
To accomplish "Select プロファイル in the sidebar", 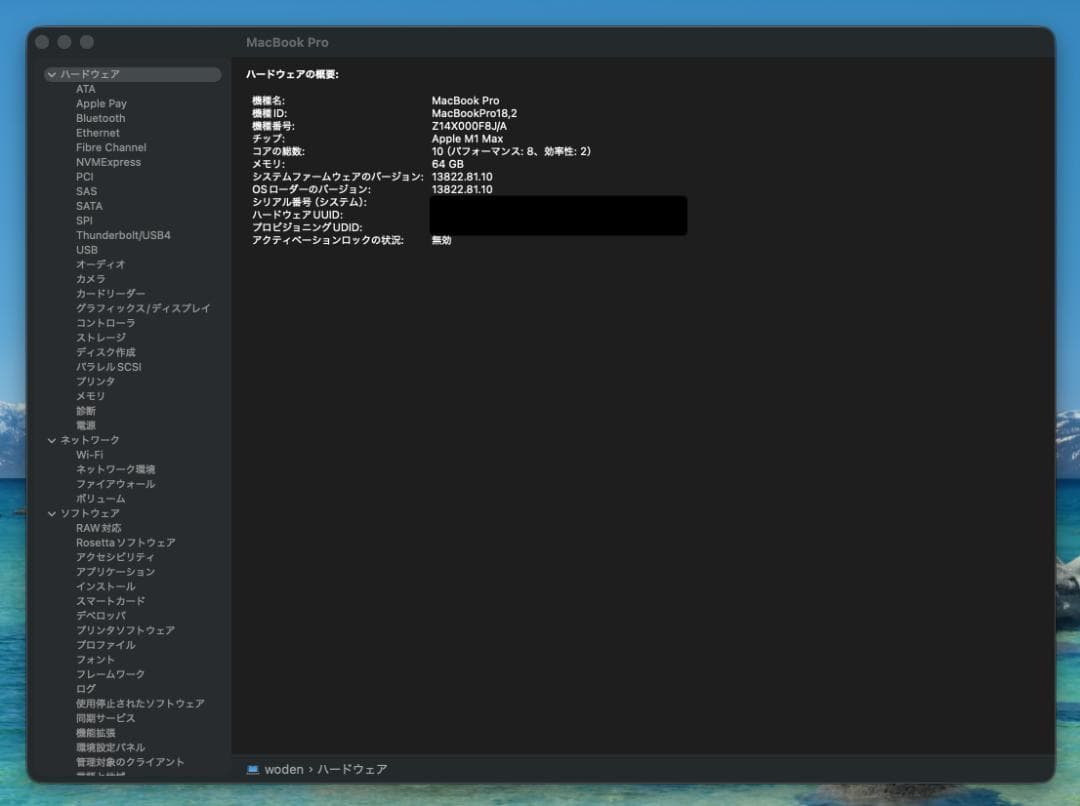I will pyautogui.click(x=106, y=645).
